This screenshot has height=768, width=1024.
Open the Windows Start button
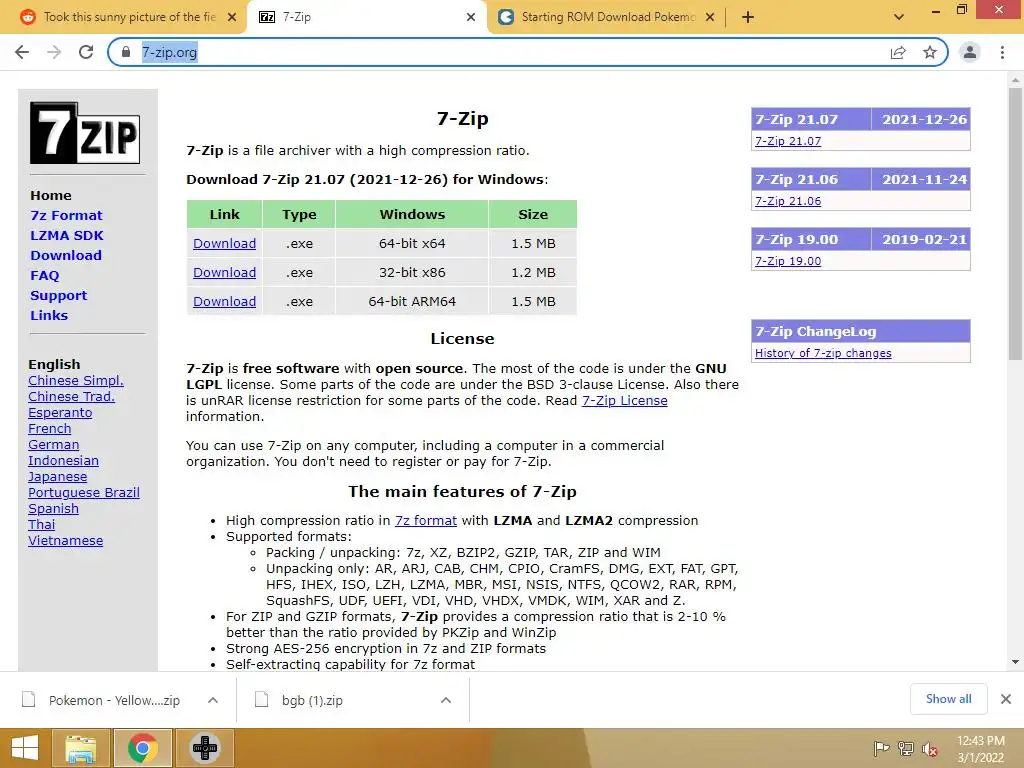tap(25, 748)
